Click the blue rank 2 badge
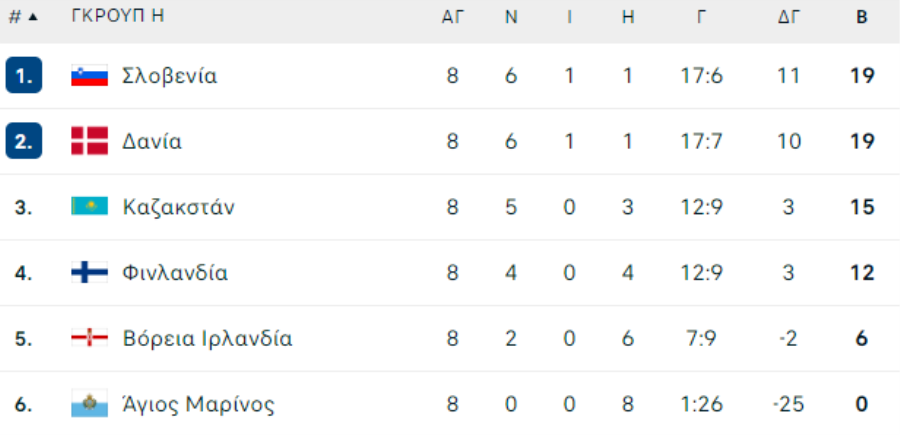This screenshot has height=435, width=900. click(x=24, y=141)
